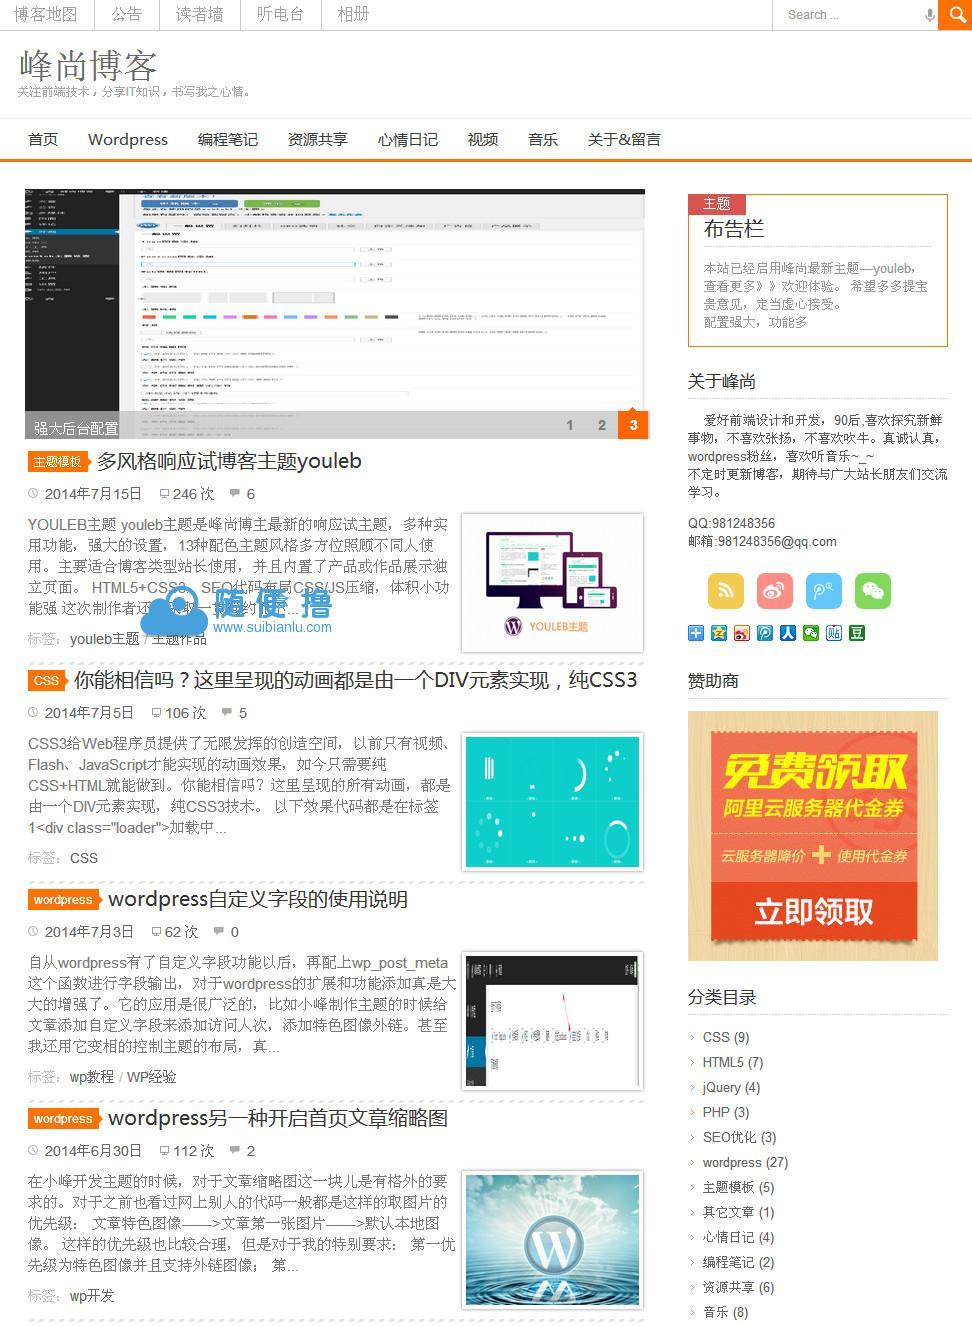The width and height of the screenshot is (972, 1326).
Task: Open the wordpress (27) category
Action: (746, 1162)
